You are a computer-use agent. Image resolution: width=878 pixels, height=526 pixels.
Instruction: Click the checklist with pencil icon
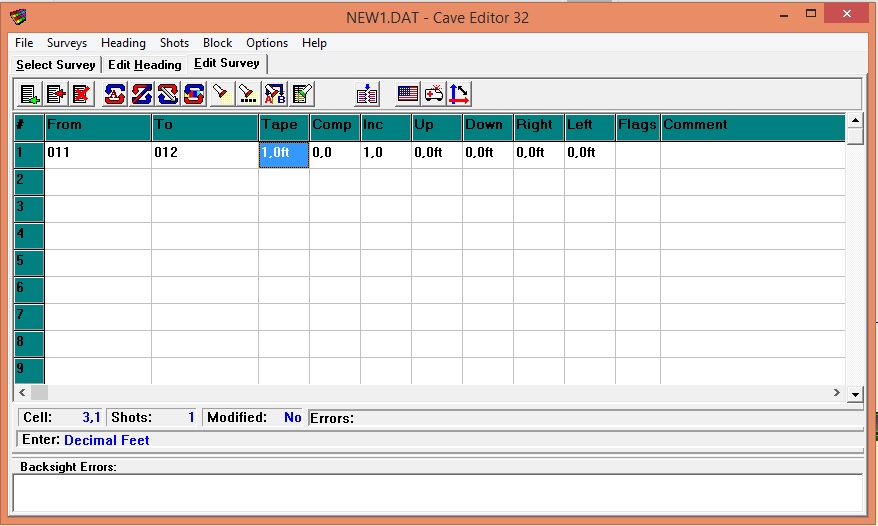click(301, 95)
